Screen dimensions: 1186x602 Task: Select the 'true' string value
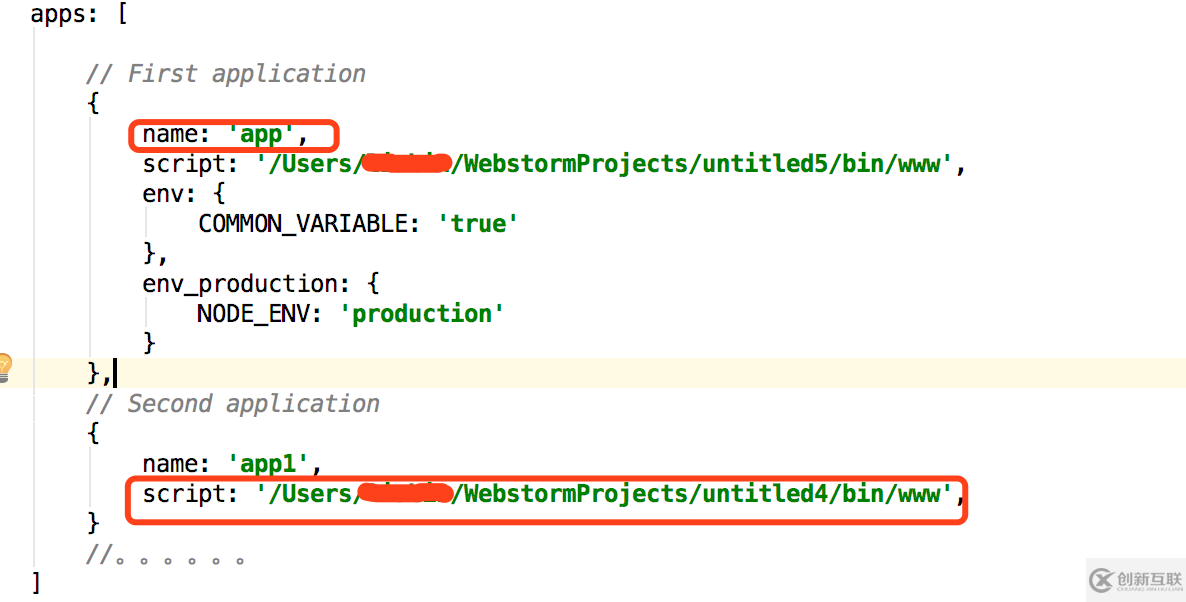[x=478, y=224]
